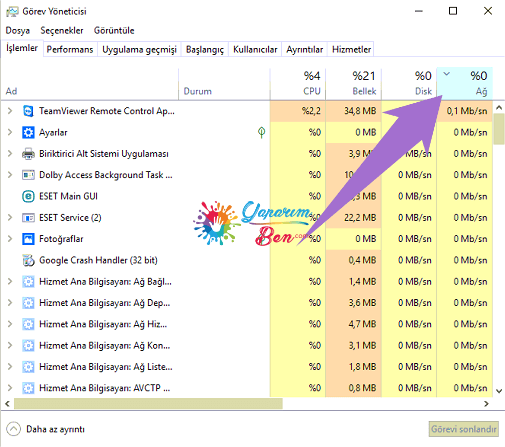
Task: Open the Seçenekler menu
Action: 62,31
